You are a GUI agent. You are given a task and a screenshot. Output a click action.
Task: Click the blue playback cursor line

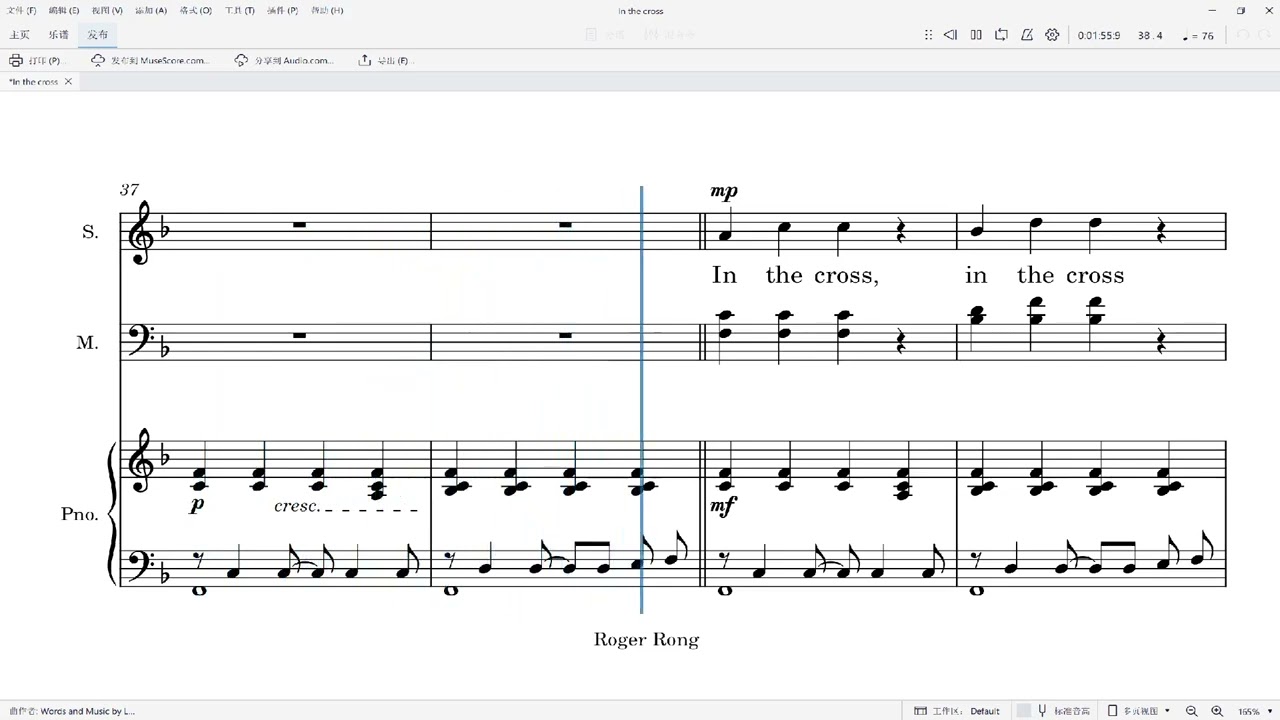(641, 400)
